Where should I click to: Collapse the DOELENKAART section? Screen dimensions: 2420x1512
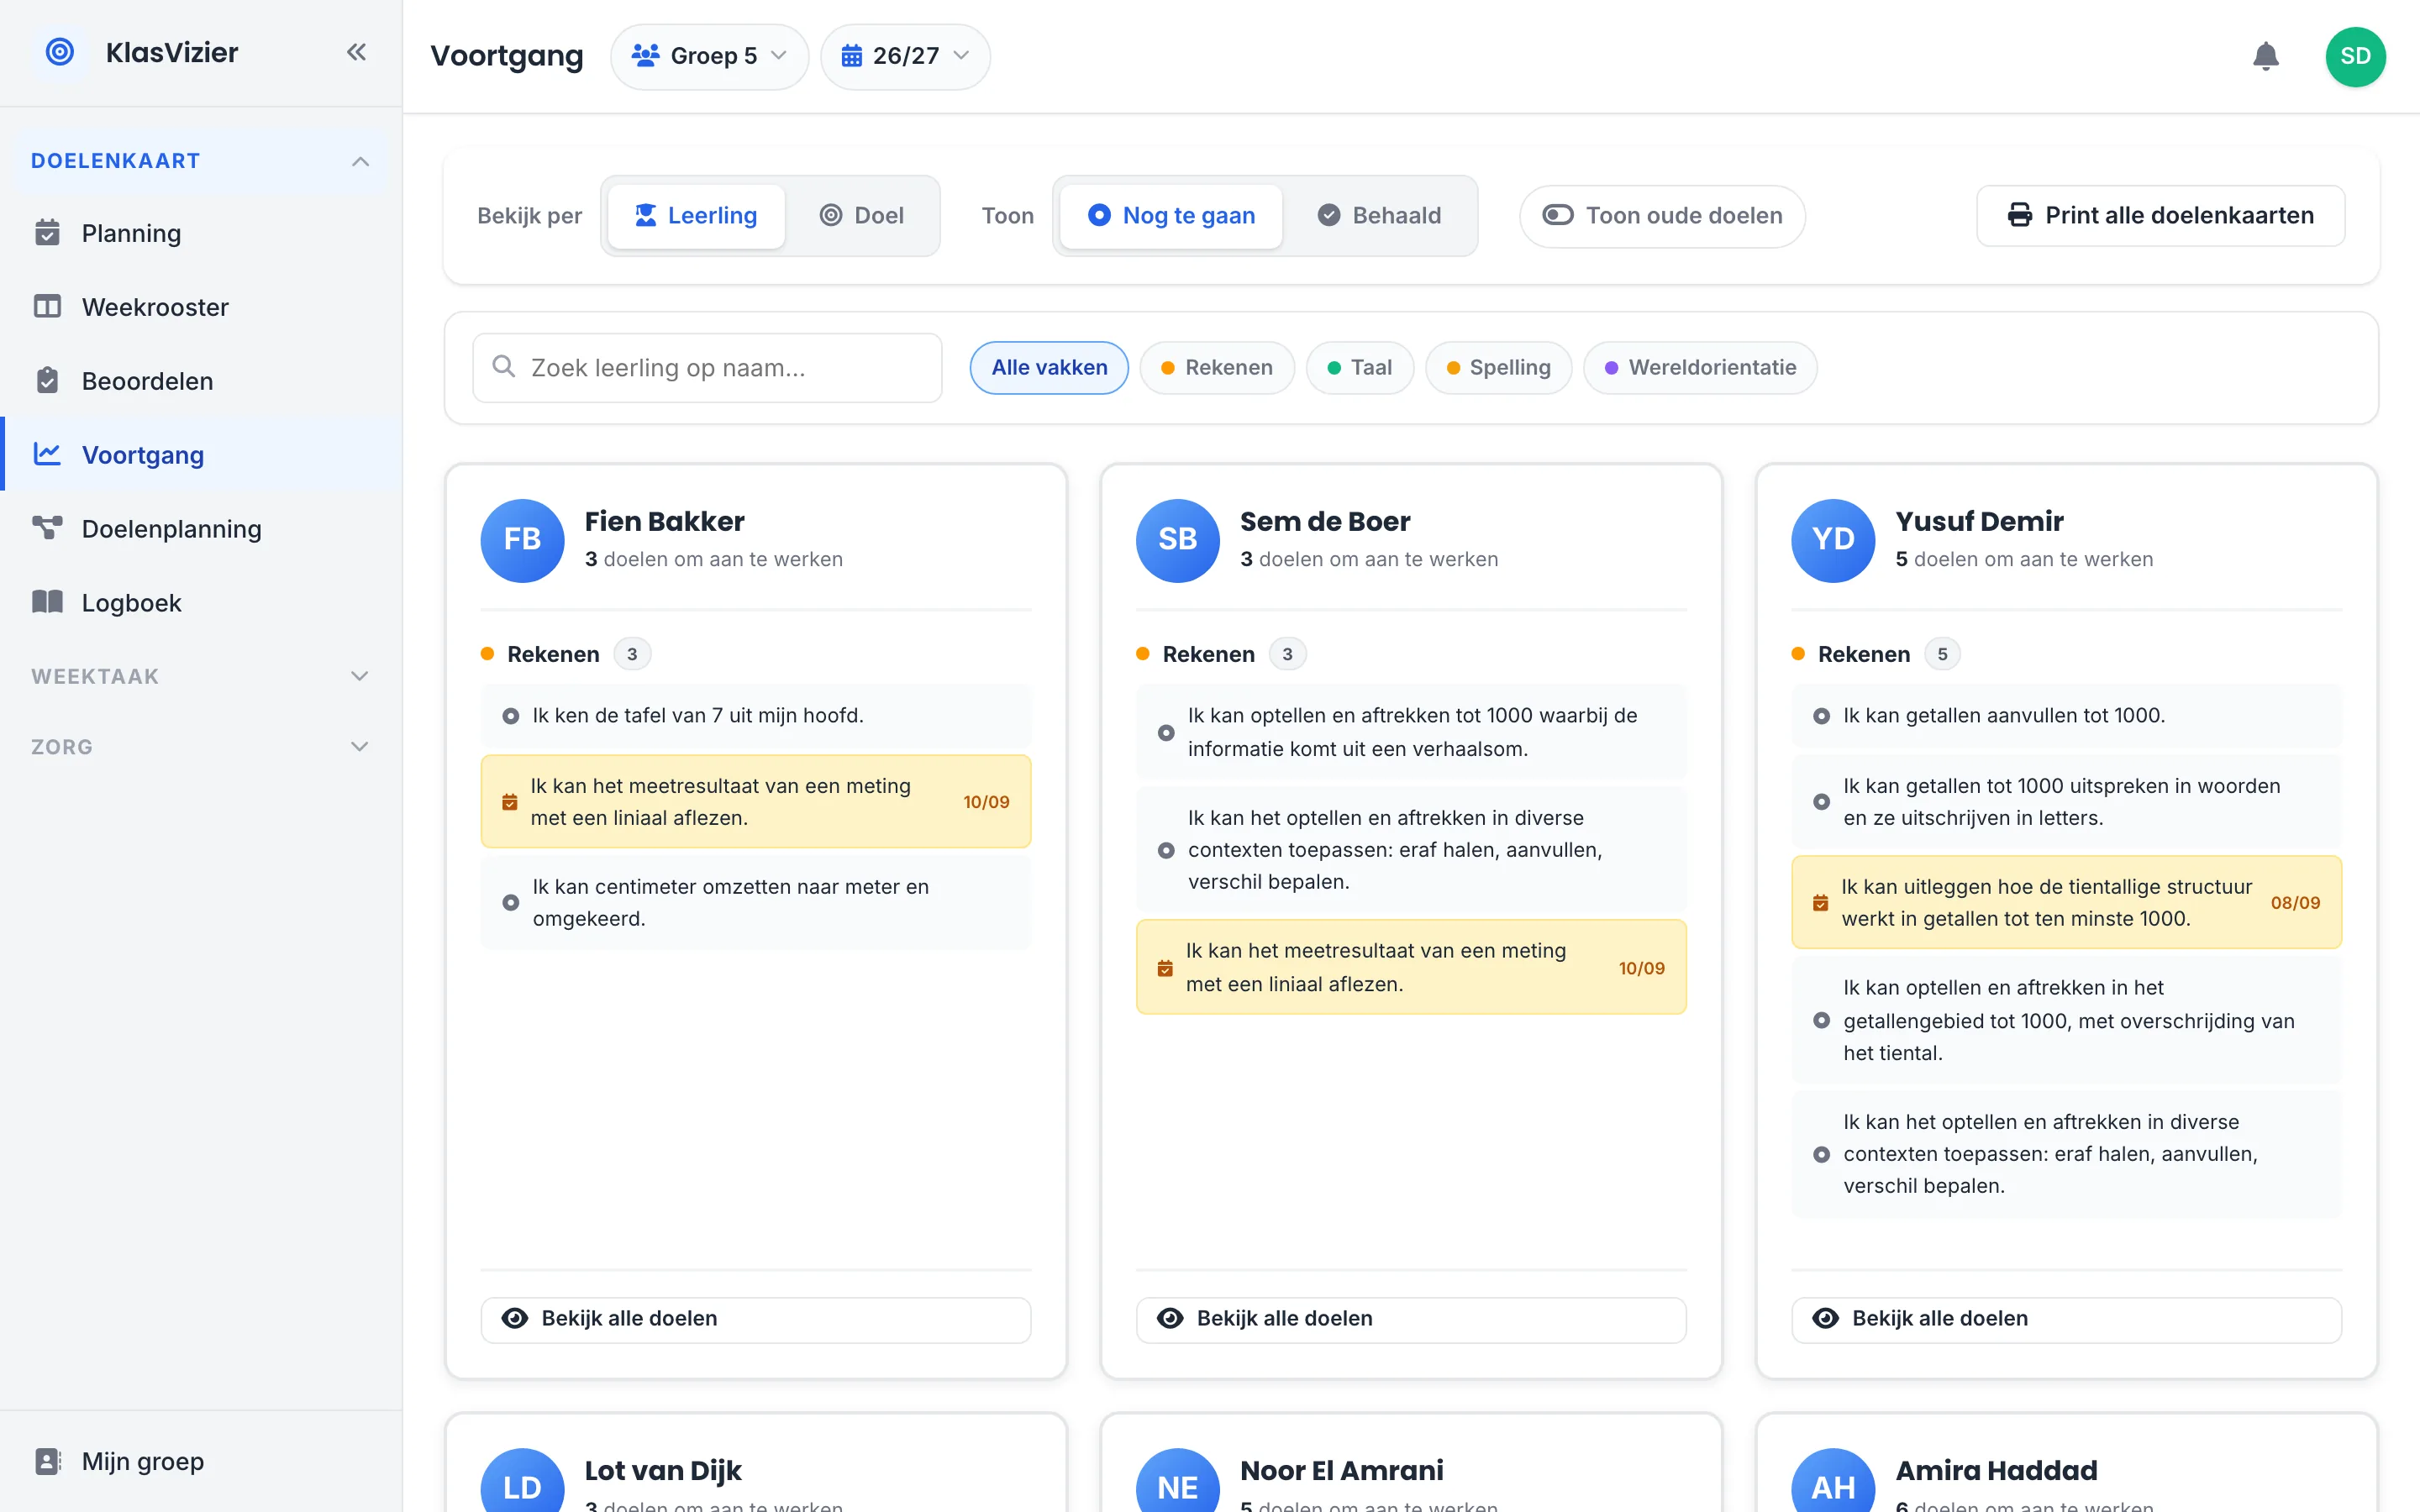coord(200,161)
